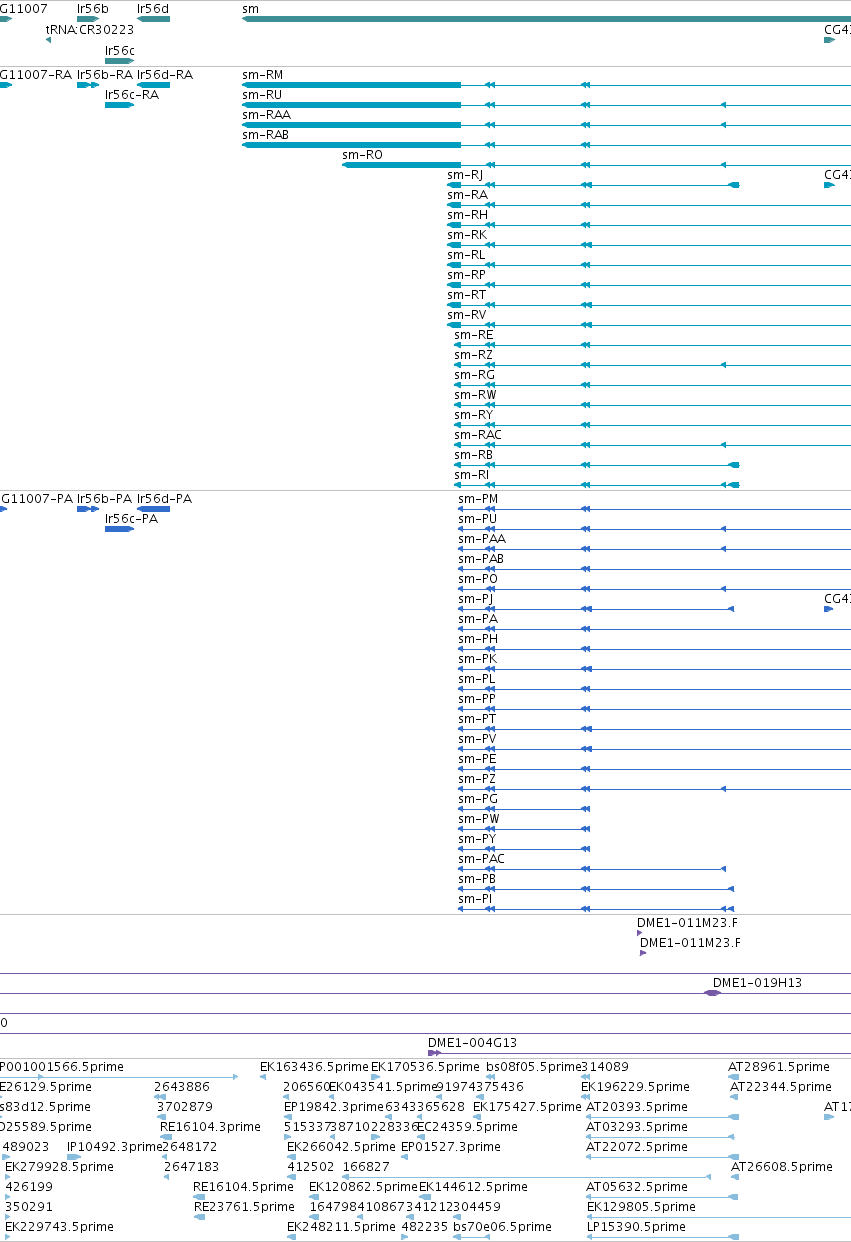Select the sm-RM transcript label

262,75
